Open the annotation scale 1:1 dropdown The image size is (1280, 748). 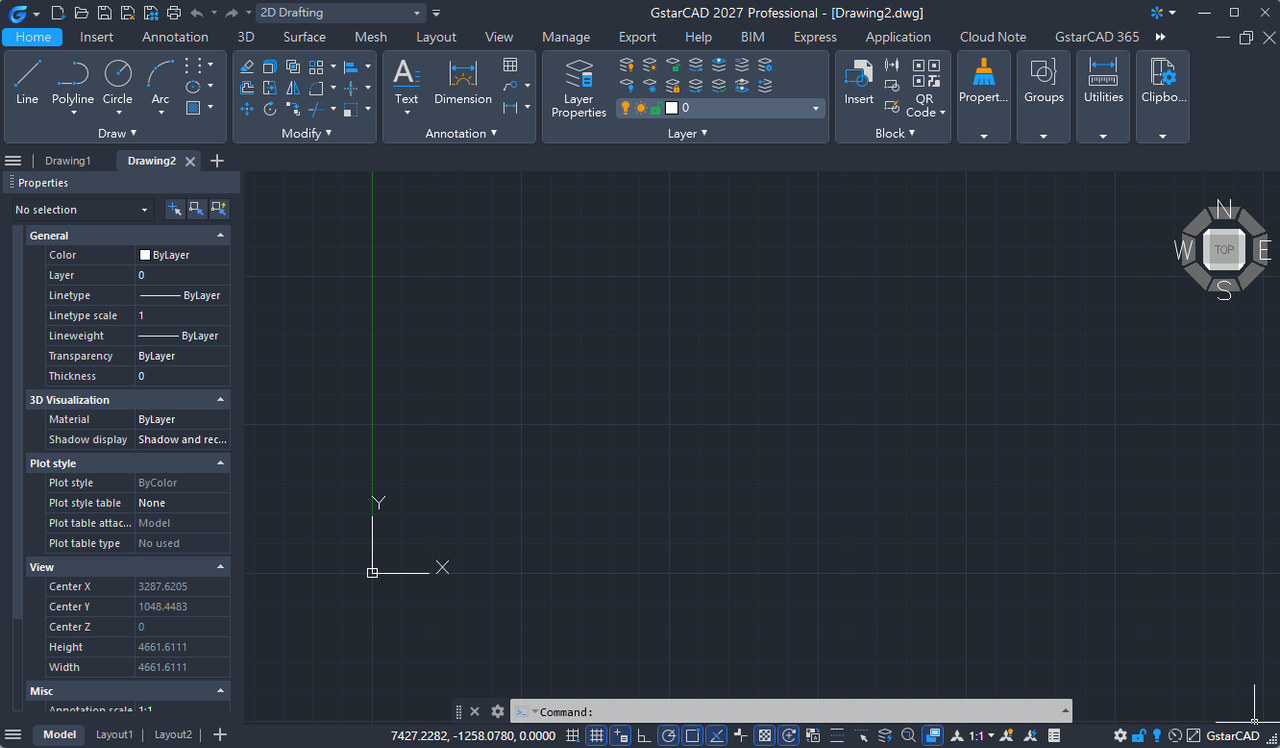tap(981, 736)
